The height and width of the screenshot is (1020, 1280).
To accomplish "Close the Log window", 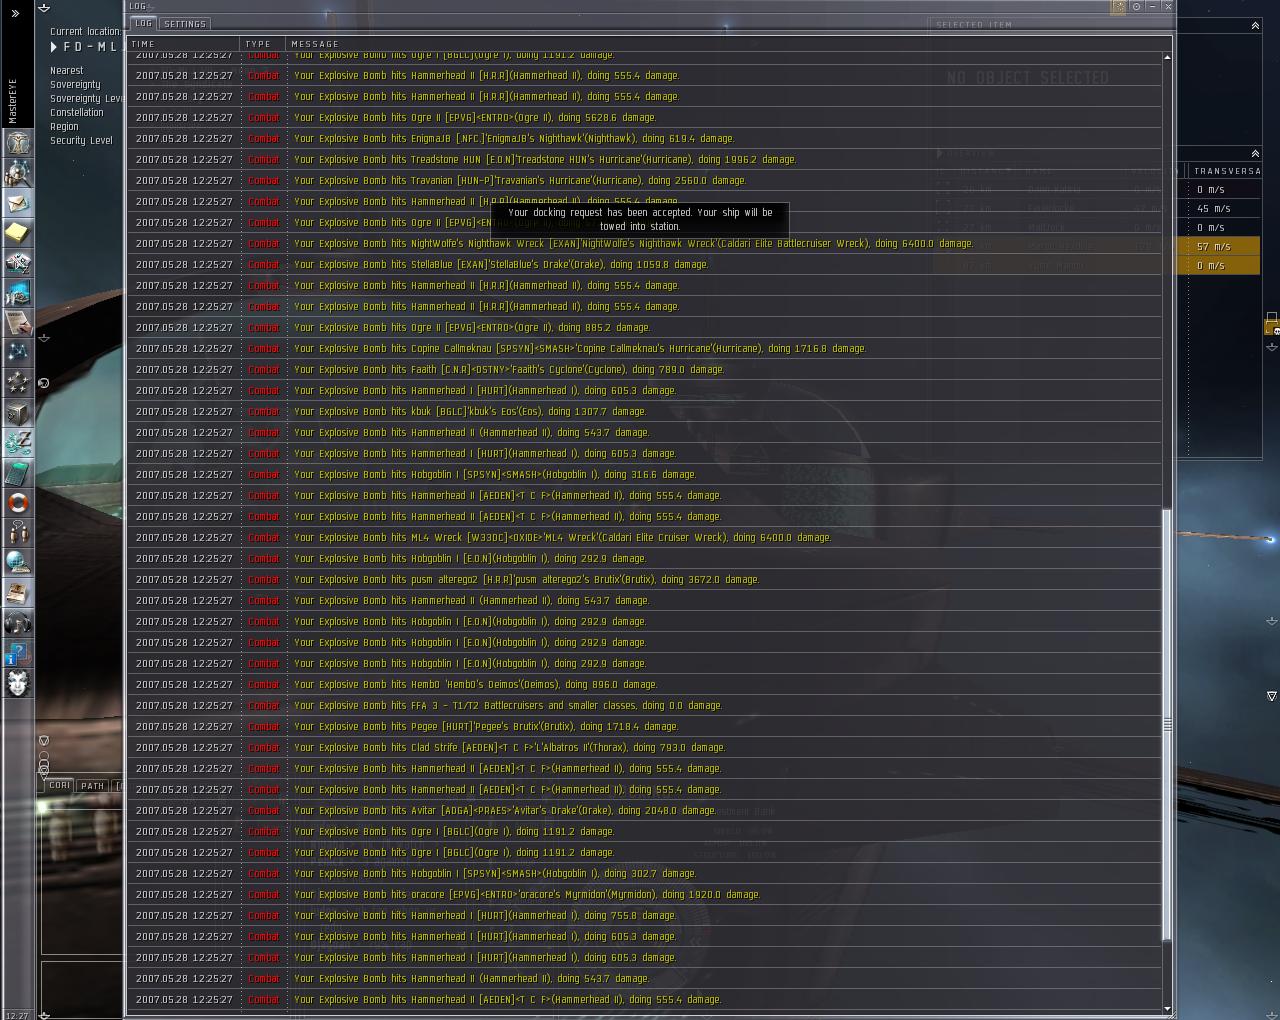I will pyautogui.click(x=1168, y=6).
